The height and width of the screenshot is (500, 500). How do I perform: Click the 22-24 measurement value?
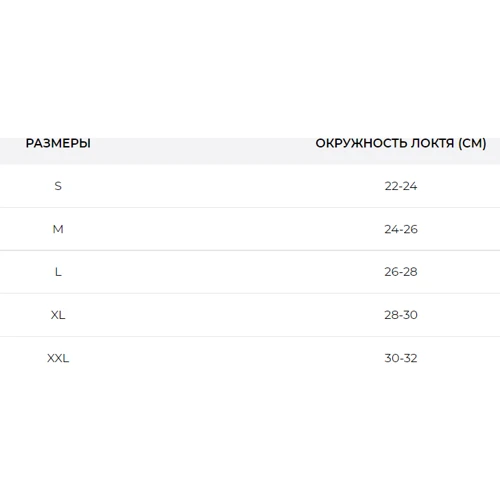[401, 186]
